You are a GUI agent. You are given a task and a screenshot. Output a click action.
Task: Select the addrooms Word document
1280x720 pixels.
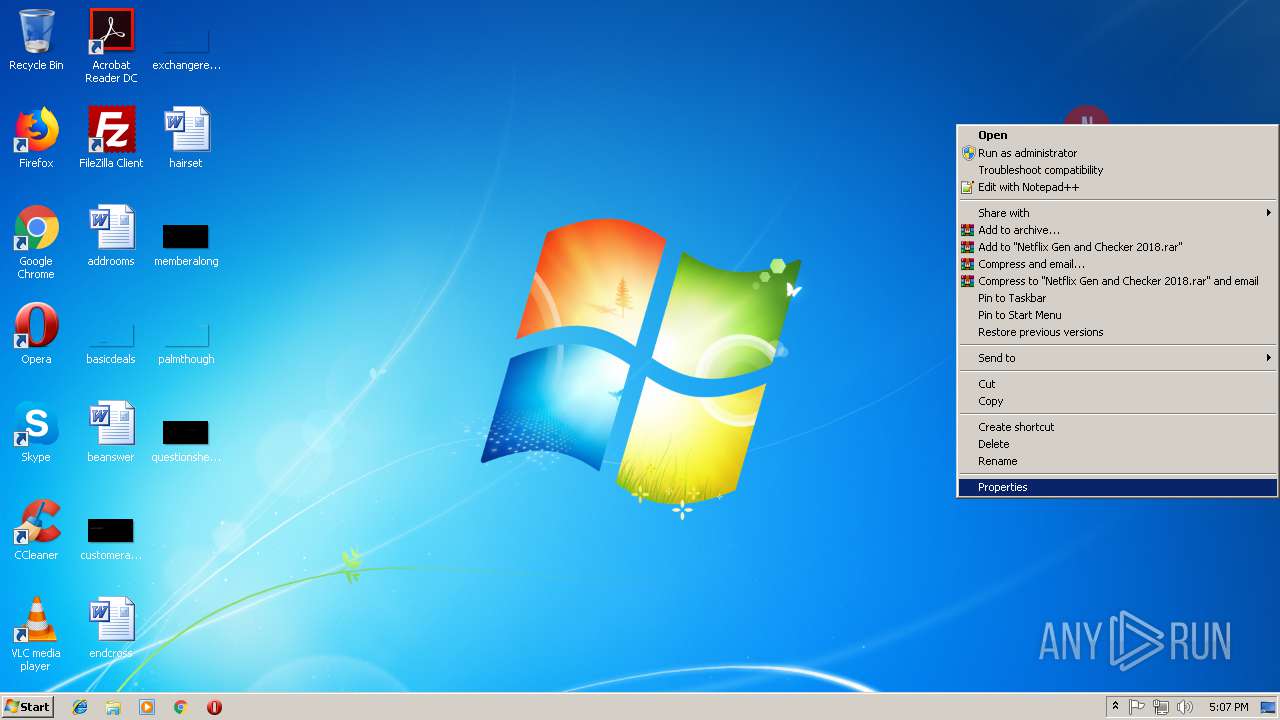tap(111, 236)
